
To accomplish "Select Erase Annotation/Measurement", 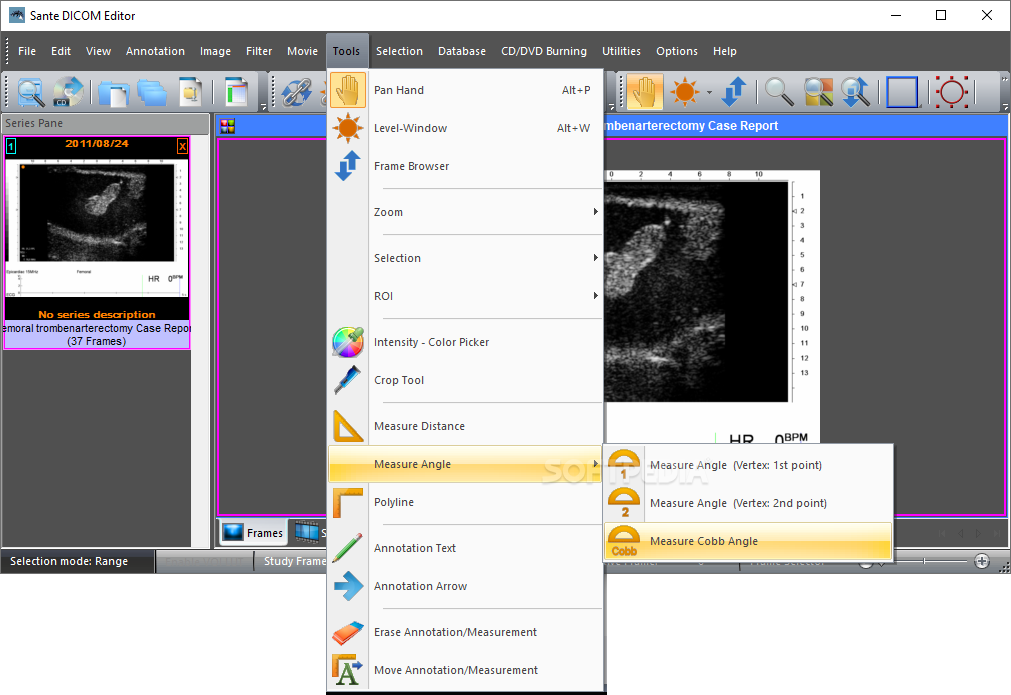I will tap(466, 632).
